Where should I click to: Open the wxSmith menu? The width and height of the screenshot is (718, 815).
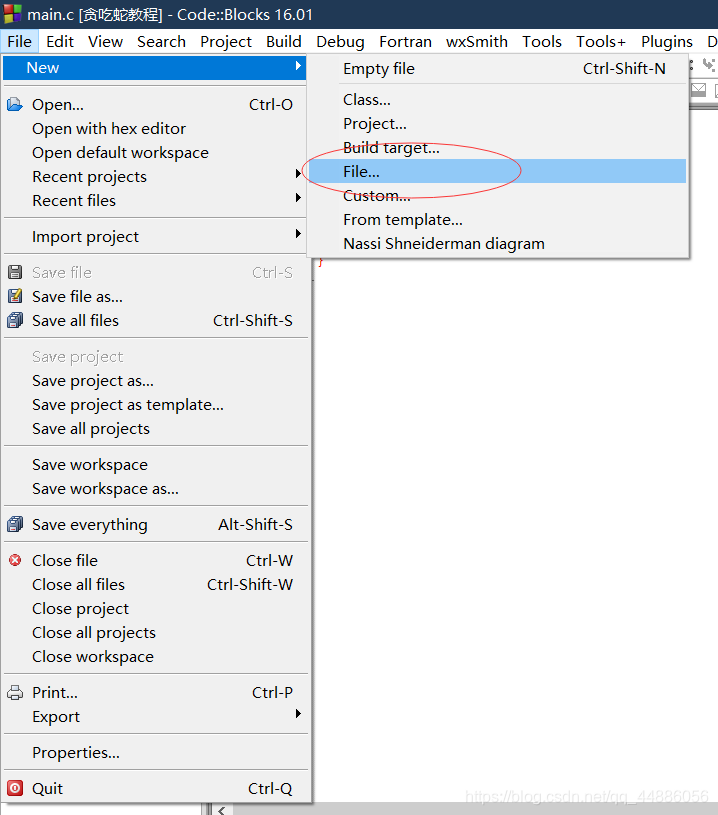[x=477, y=42]
